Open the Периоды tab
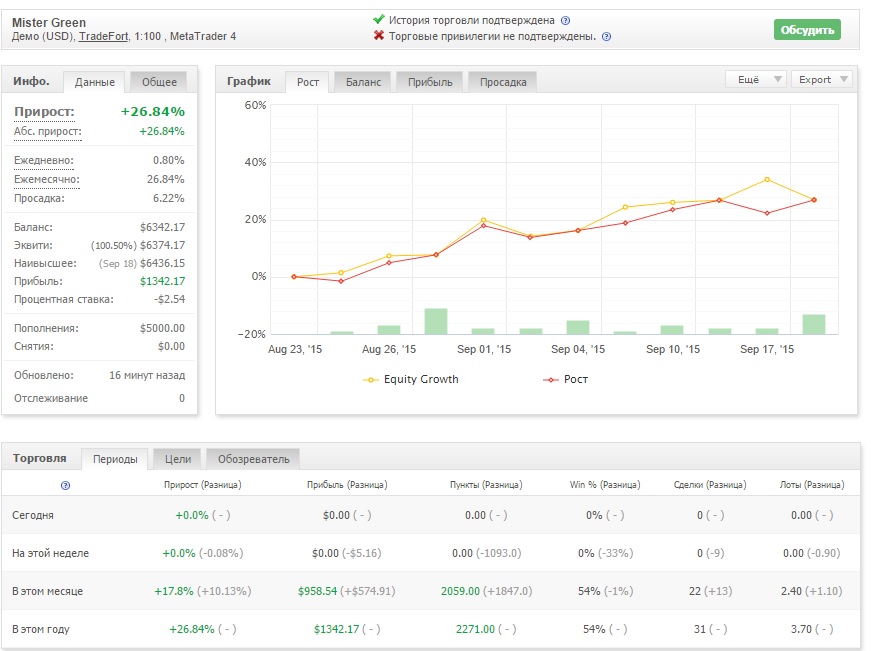The width and height of the screenshot is (871, 651). (115, 459)
